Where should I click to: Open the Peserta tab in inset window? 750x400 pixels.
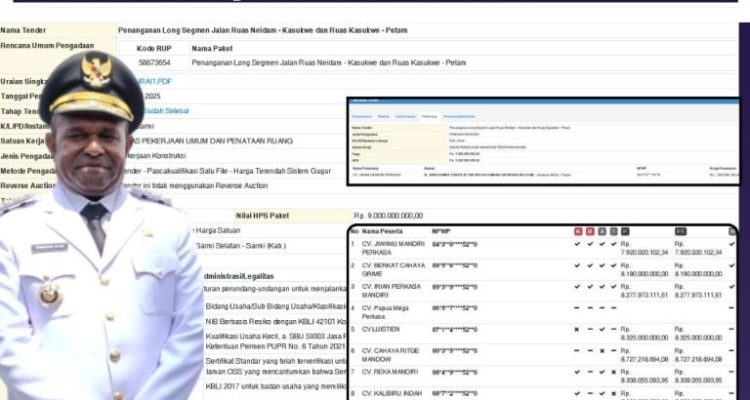point(383,116)
